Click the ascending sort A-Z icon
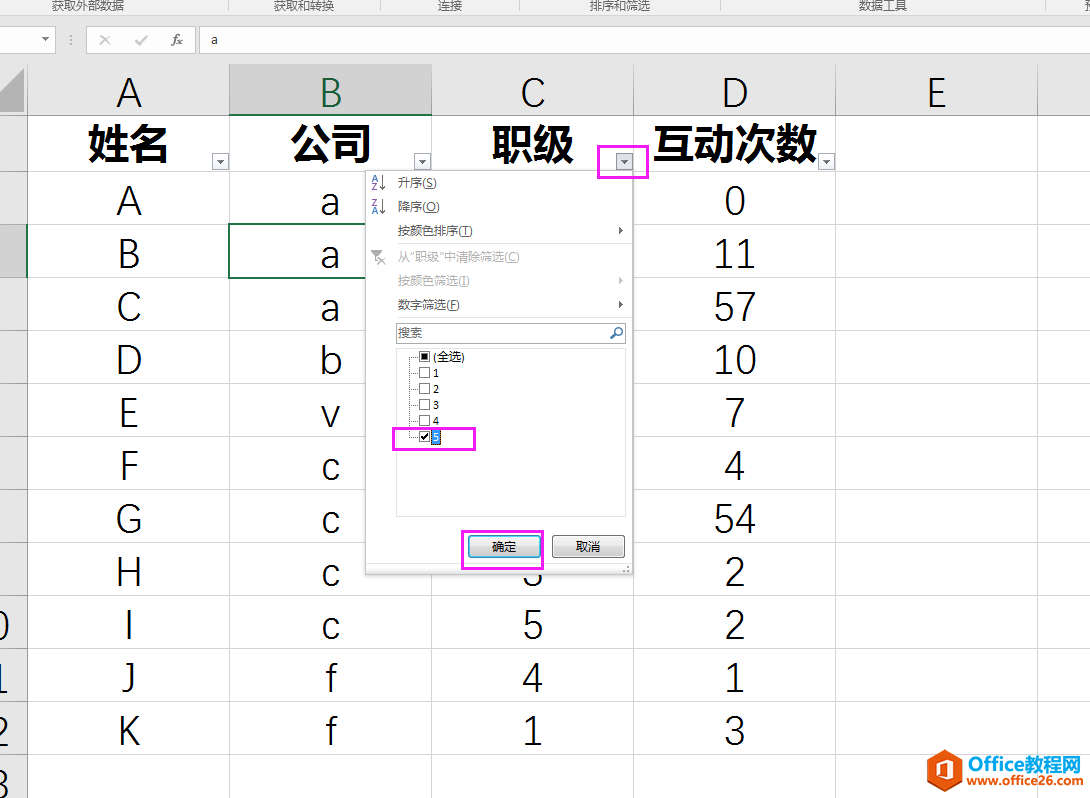The width and height of the screenshot is (1090, 798). click(x=378, y=183)
